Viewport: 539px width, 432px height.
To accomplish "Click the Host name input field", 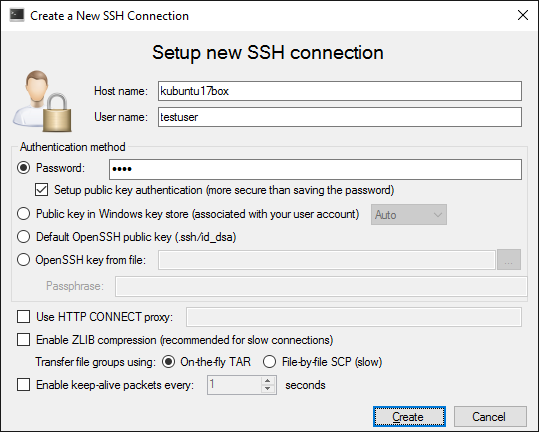I will 340,91.
